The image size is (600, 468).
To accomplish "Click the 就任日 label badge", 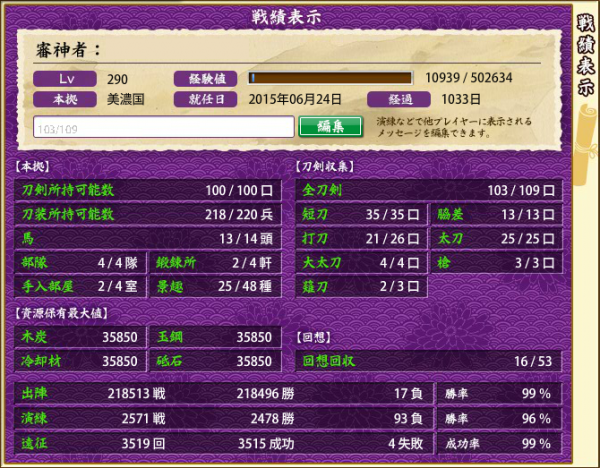I will click(205, 99).
